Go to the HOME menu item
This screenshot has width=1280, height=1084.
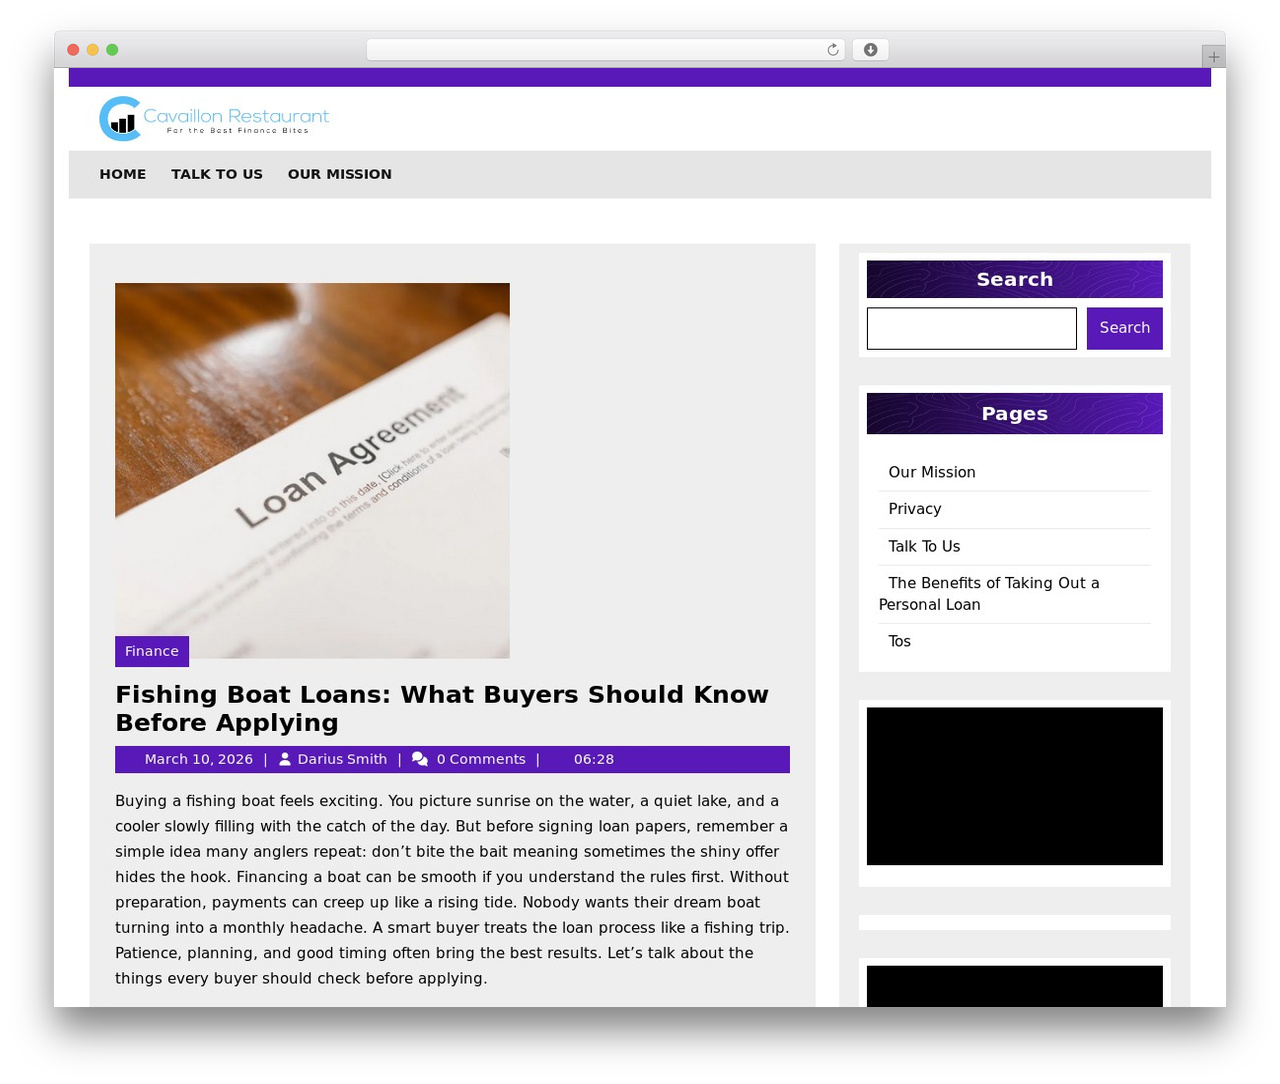point(123,174)
